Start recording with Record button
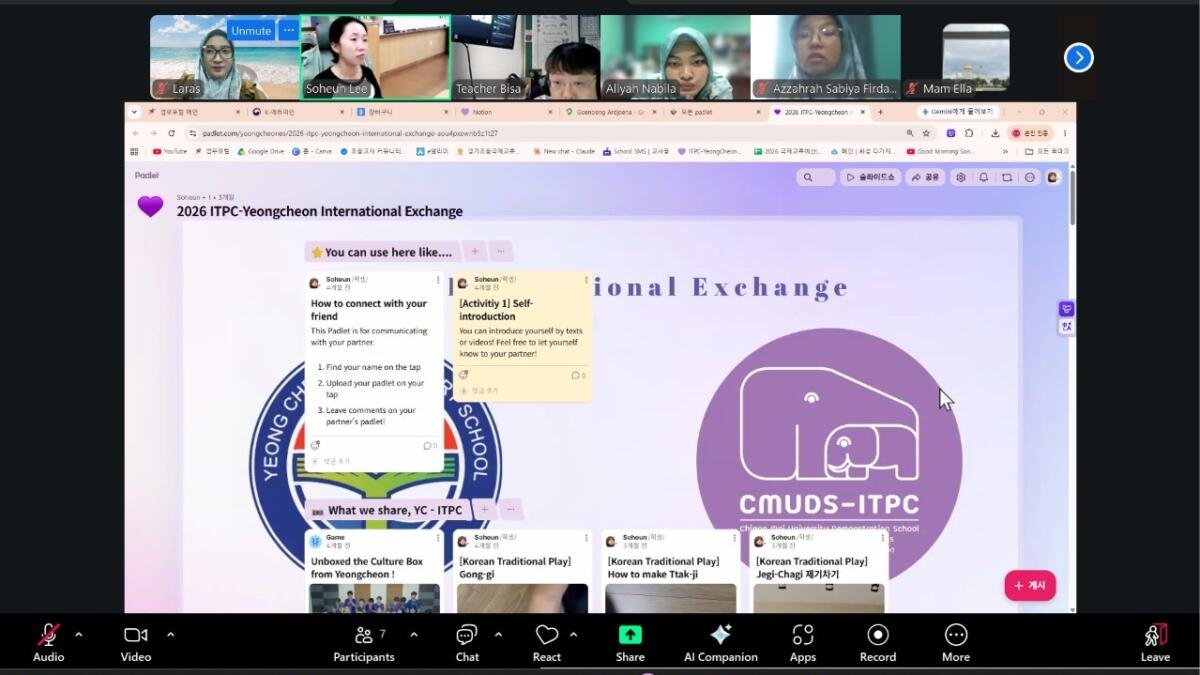 [878, 643]
